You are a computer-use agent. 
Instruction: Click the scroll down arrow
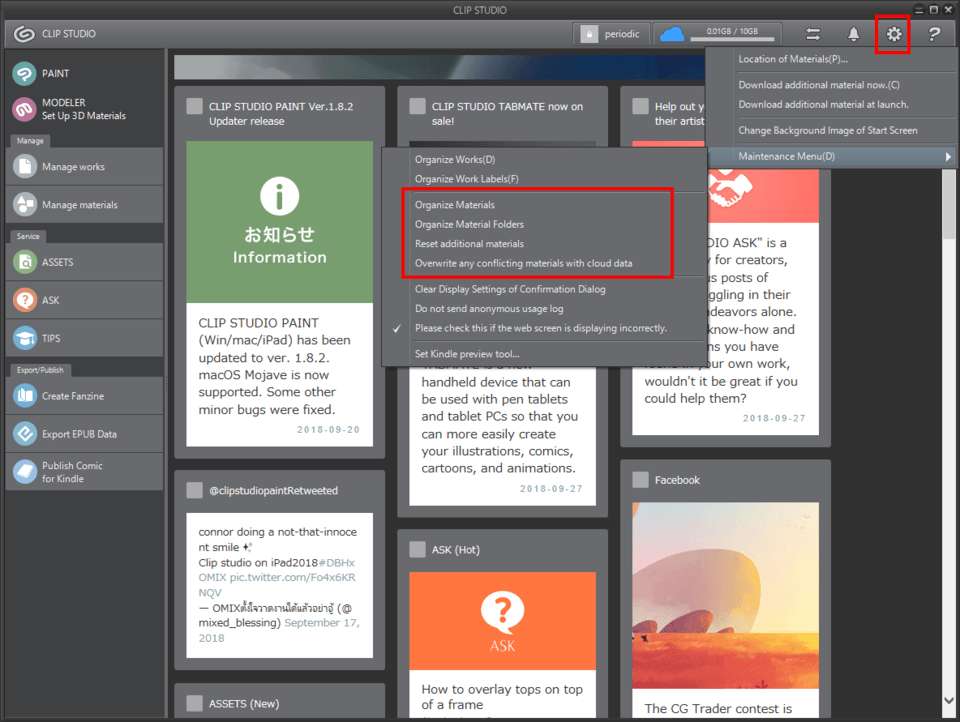click(949, 701)
